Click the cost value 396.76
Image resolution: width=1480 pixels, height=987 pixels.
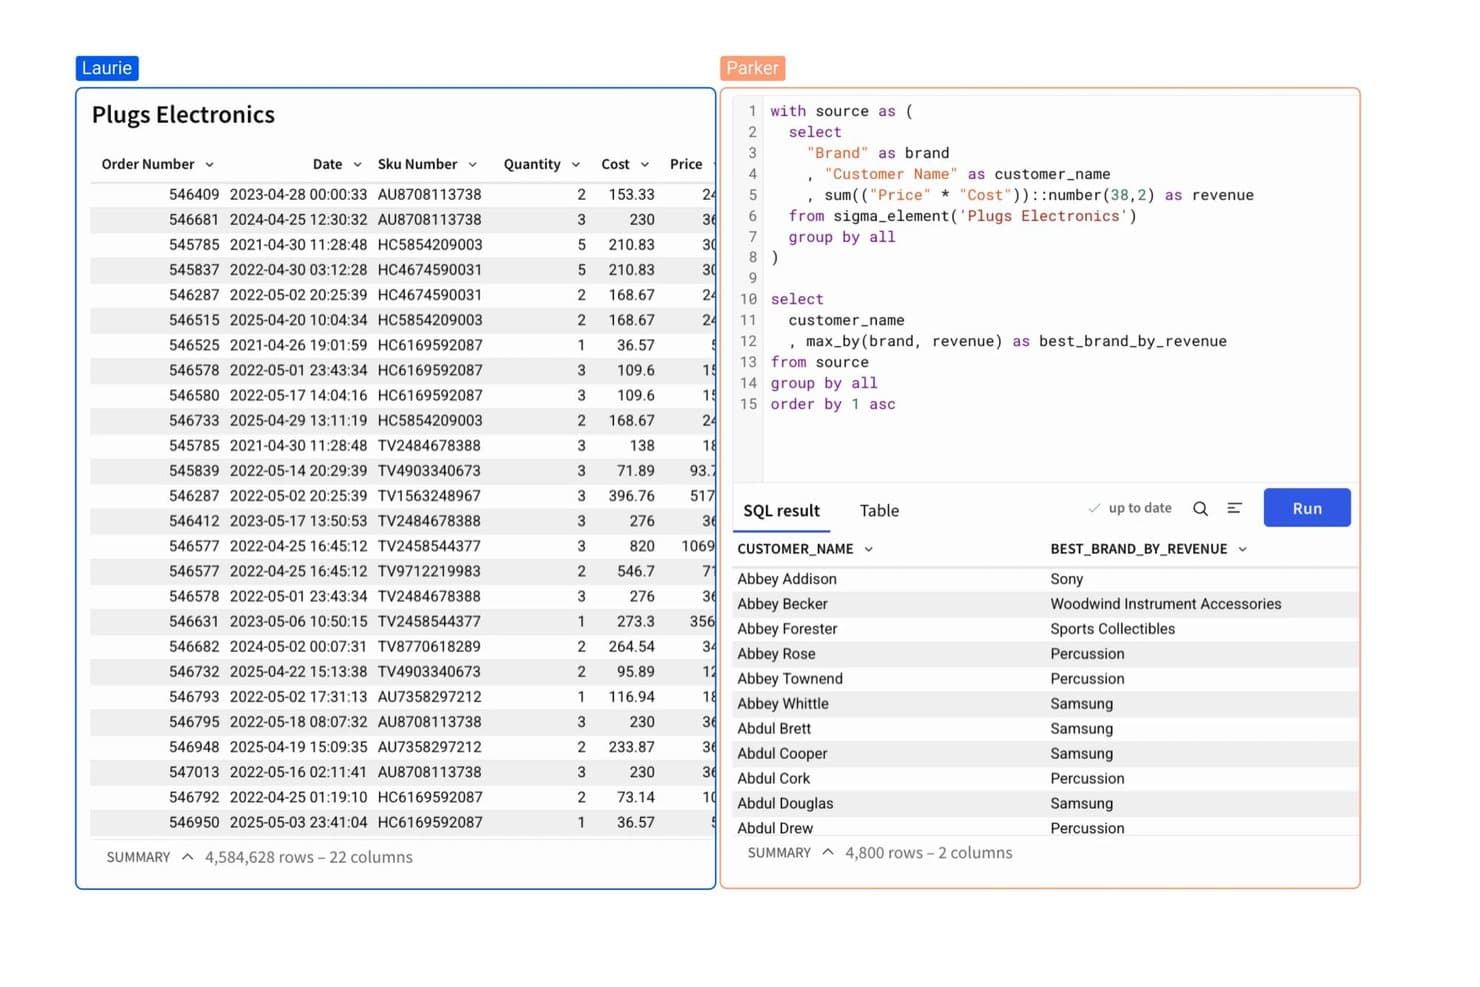[x=631, y=496]
